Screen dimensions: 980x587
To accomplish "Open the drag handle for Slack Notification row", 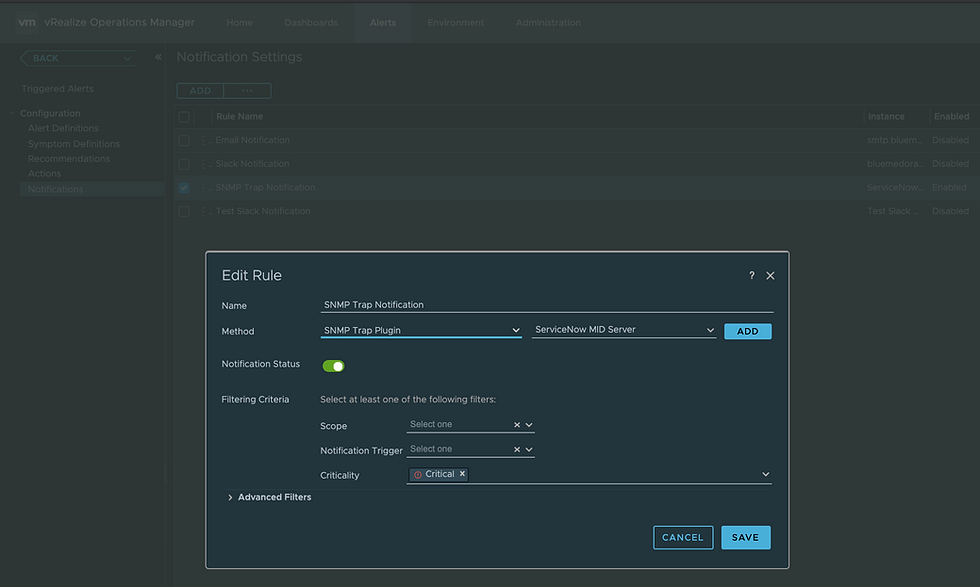I will click(203, 164).
